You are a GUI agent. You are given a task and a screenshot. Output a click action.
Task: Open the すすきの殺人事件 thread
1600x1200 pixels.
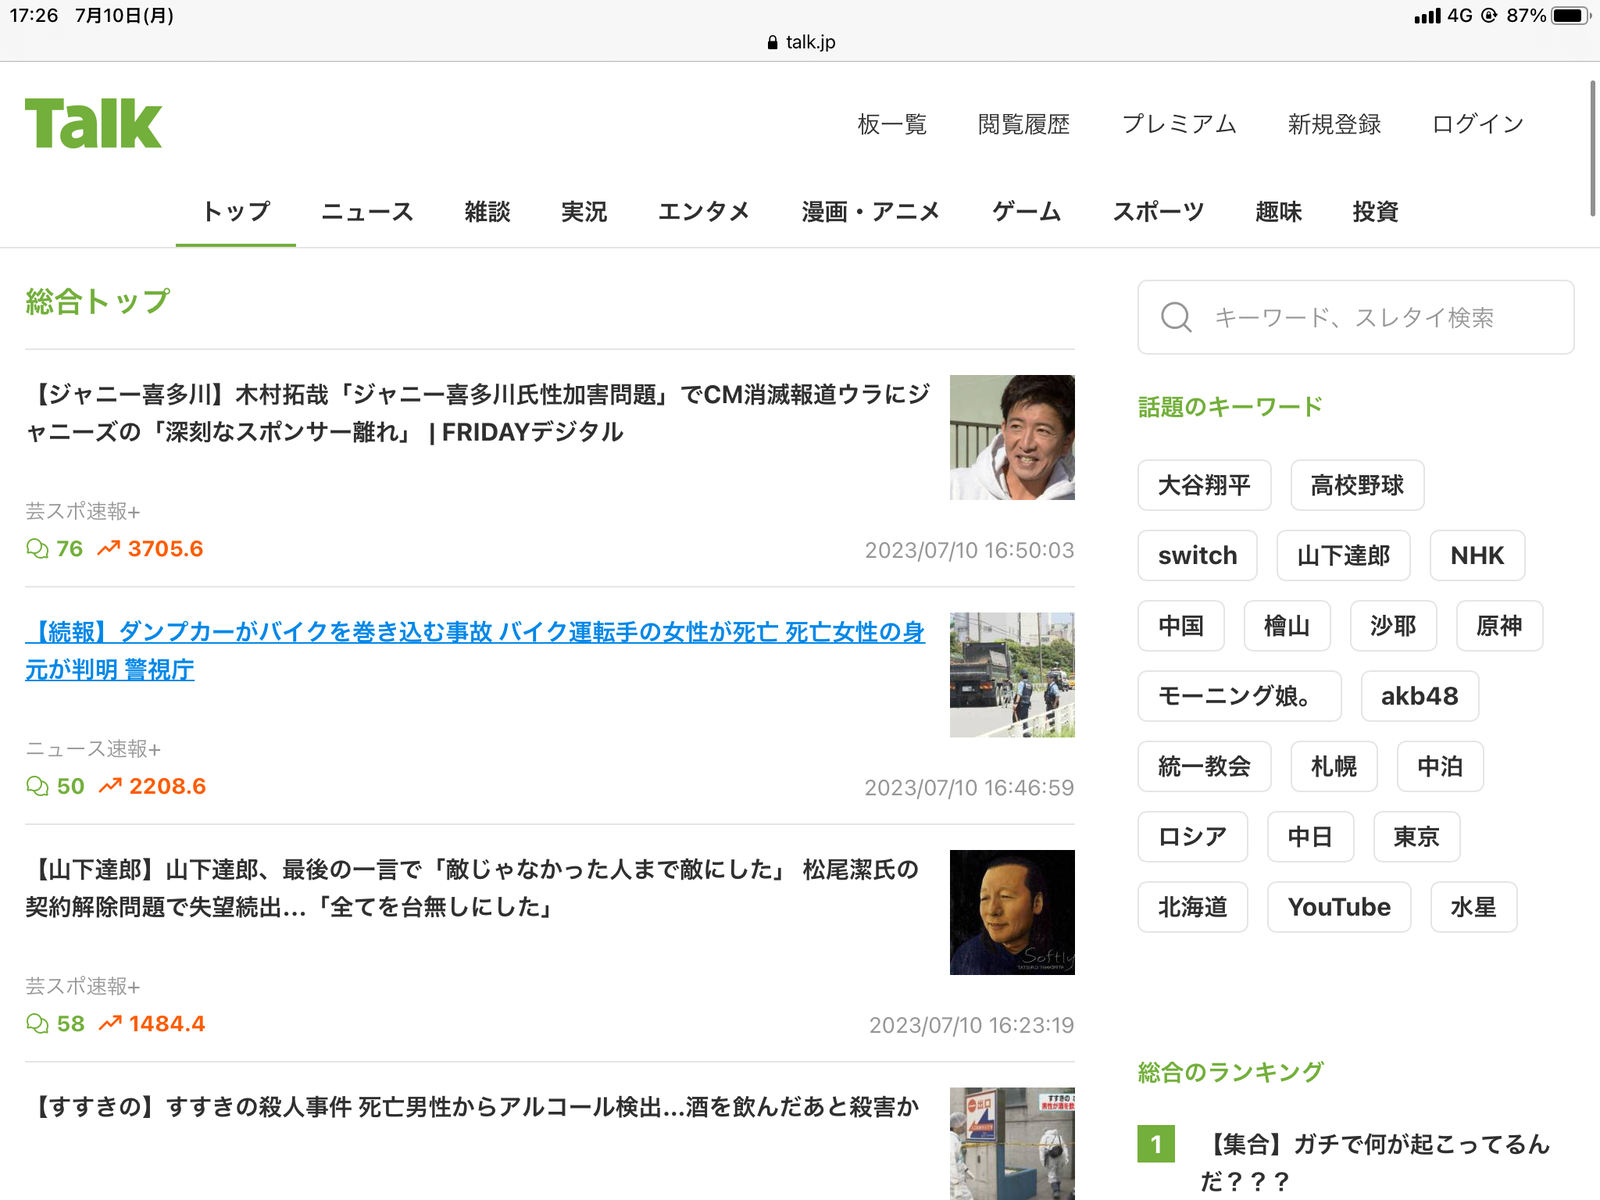point(472,1107)
